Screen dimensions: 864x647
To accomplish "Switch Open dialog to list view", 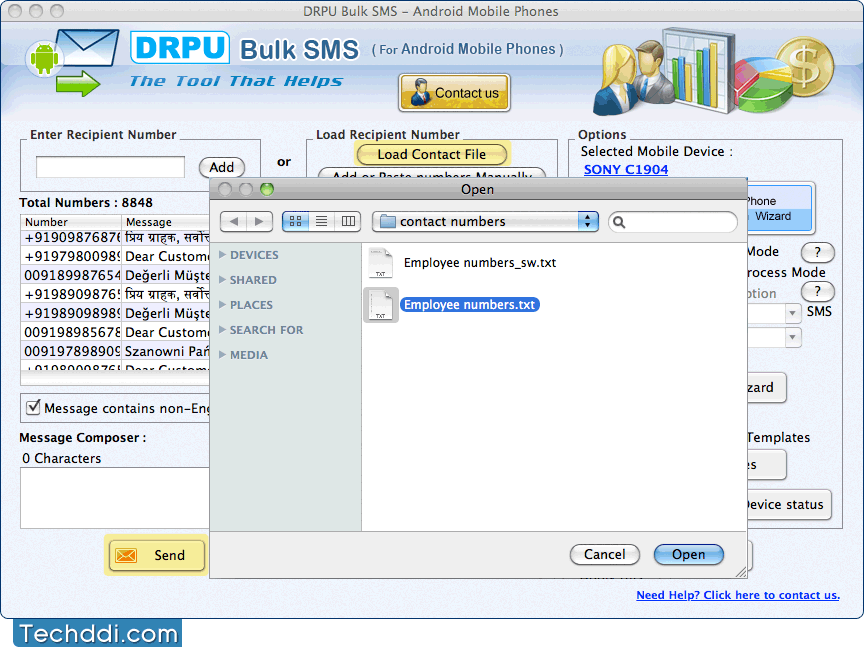I will coord(321,222).
